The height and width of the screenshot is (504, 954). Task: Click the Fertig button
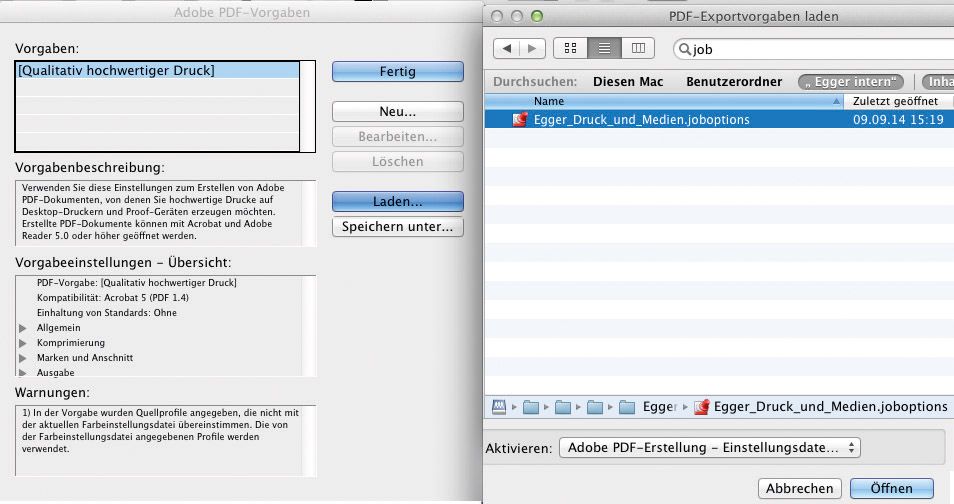pos(397,71)
